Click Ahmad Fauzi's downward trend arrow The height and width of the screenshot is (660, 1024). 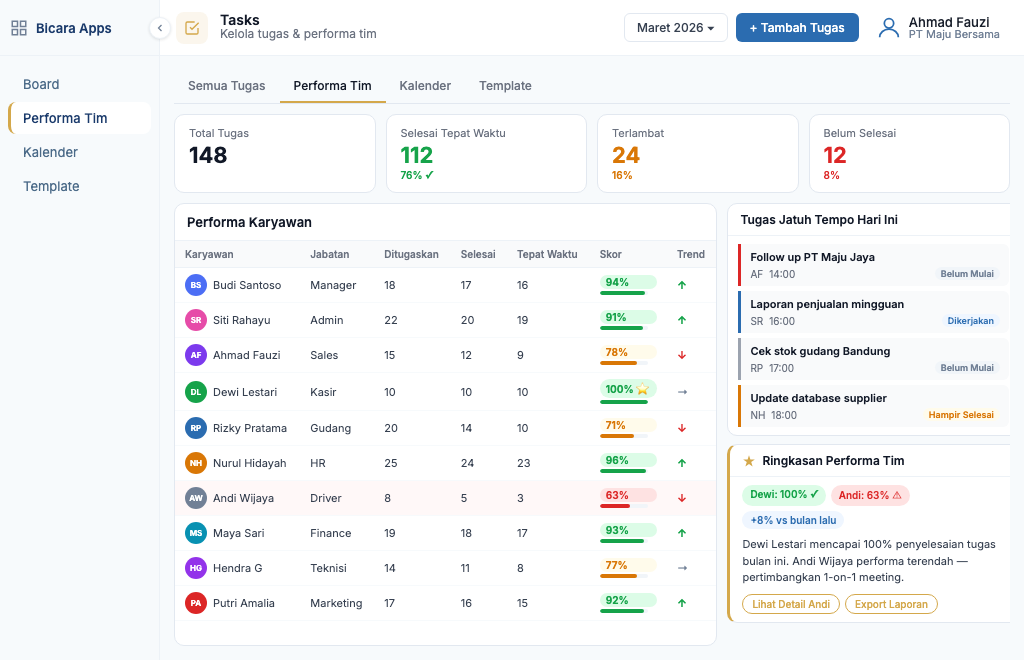(x=682, y=355)
